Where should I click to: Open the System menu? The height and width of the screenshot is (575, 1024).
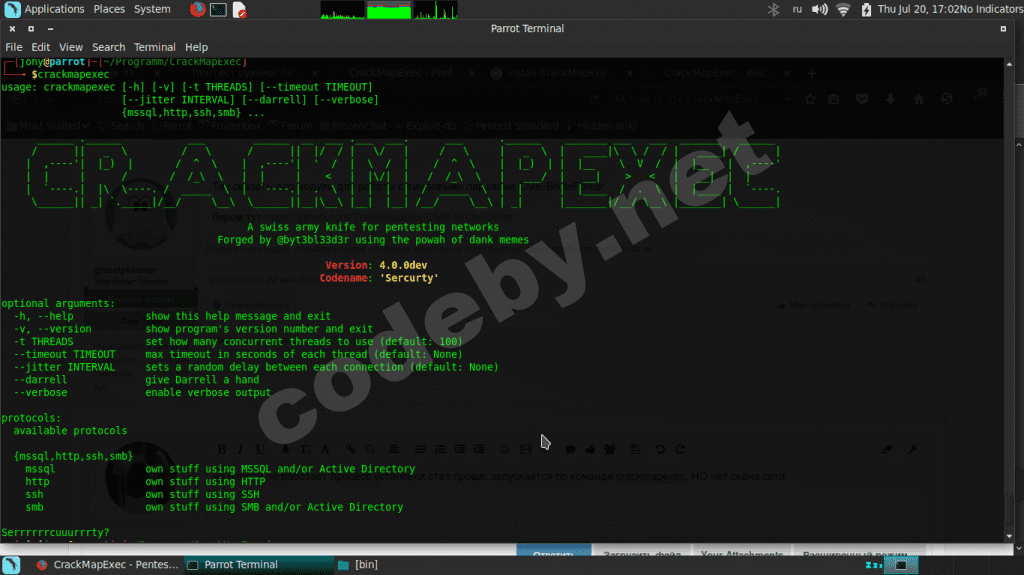pyautogui.click(x=152, y=9)
